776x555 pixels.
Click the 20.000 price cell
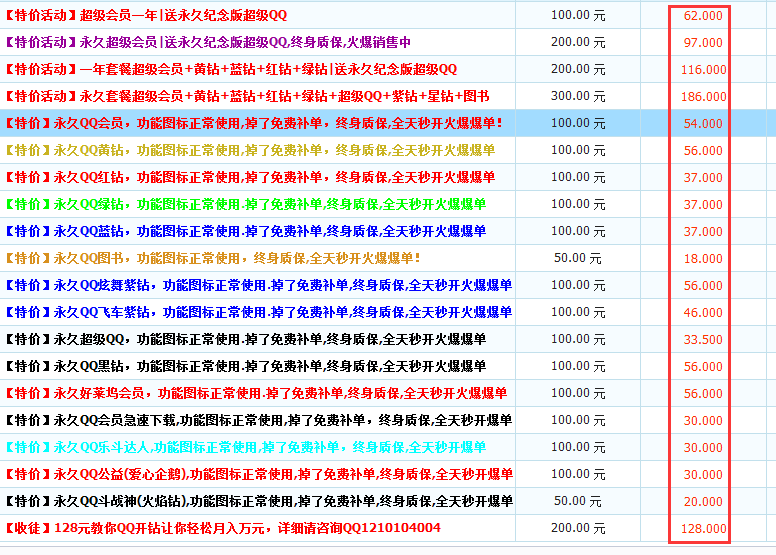[x=703, y=501]
